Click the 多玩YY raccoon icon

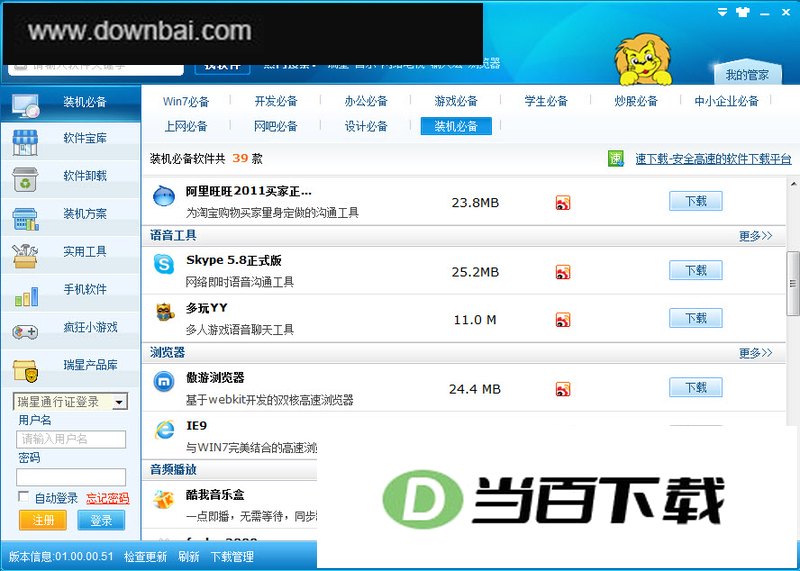164,312
